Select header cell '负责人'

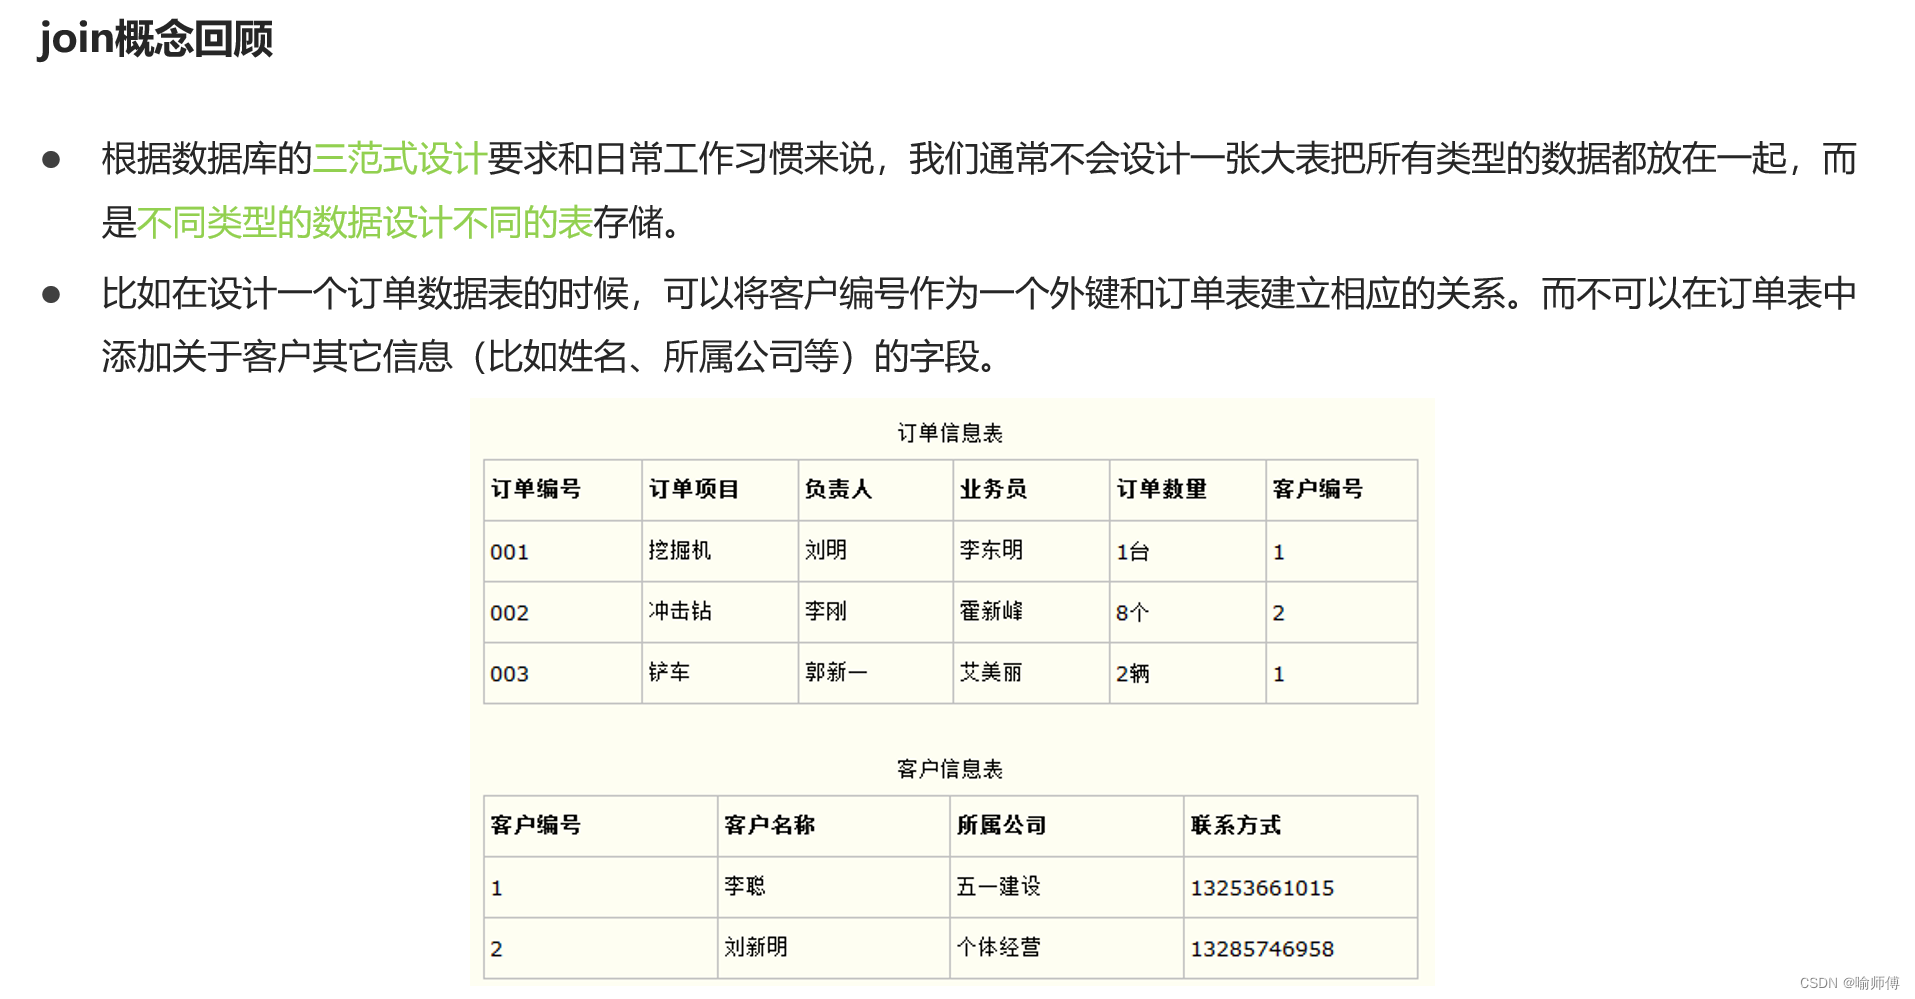(x=875, y=490)
